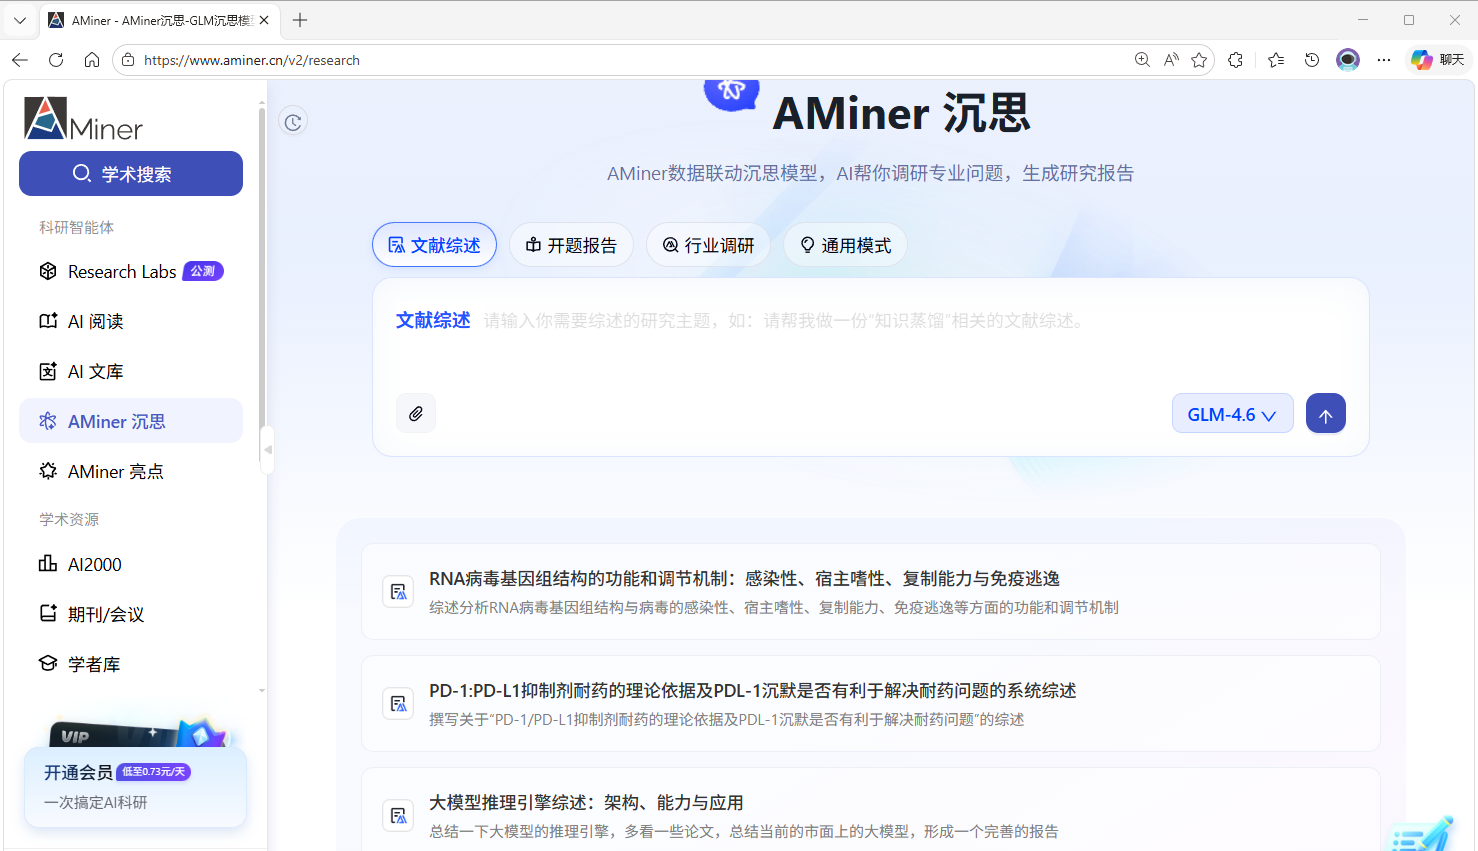Click the attachment paperclip icon

click(416, 413)
